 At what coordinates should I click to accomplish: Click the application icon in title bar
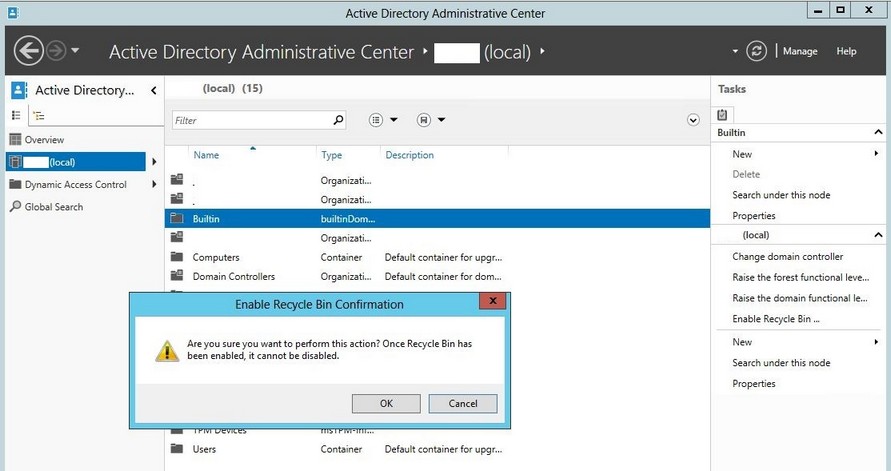coord(12,12)
